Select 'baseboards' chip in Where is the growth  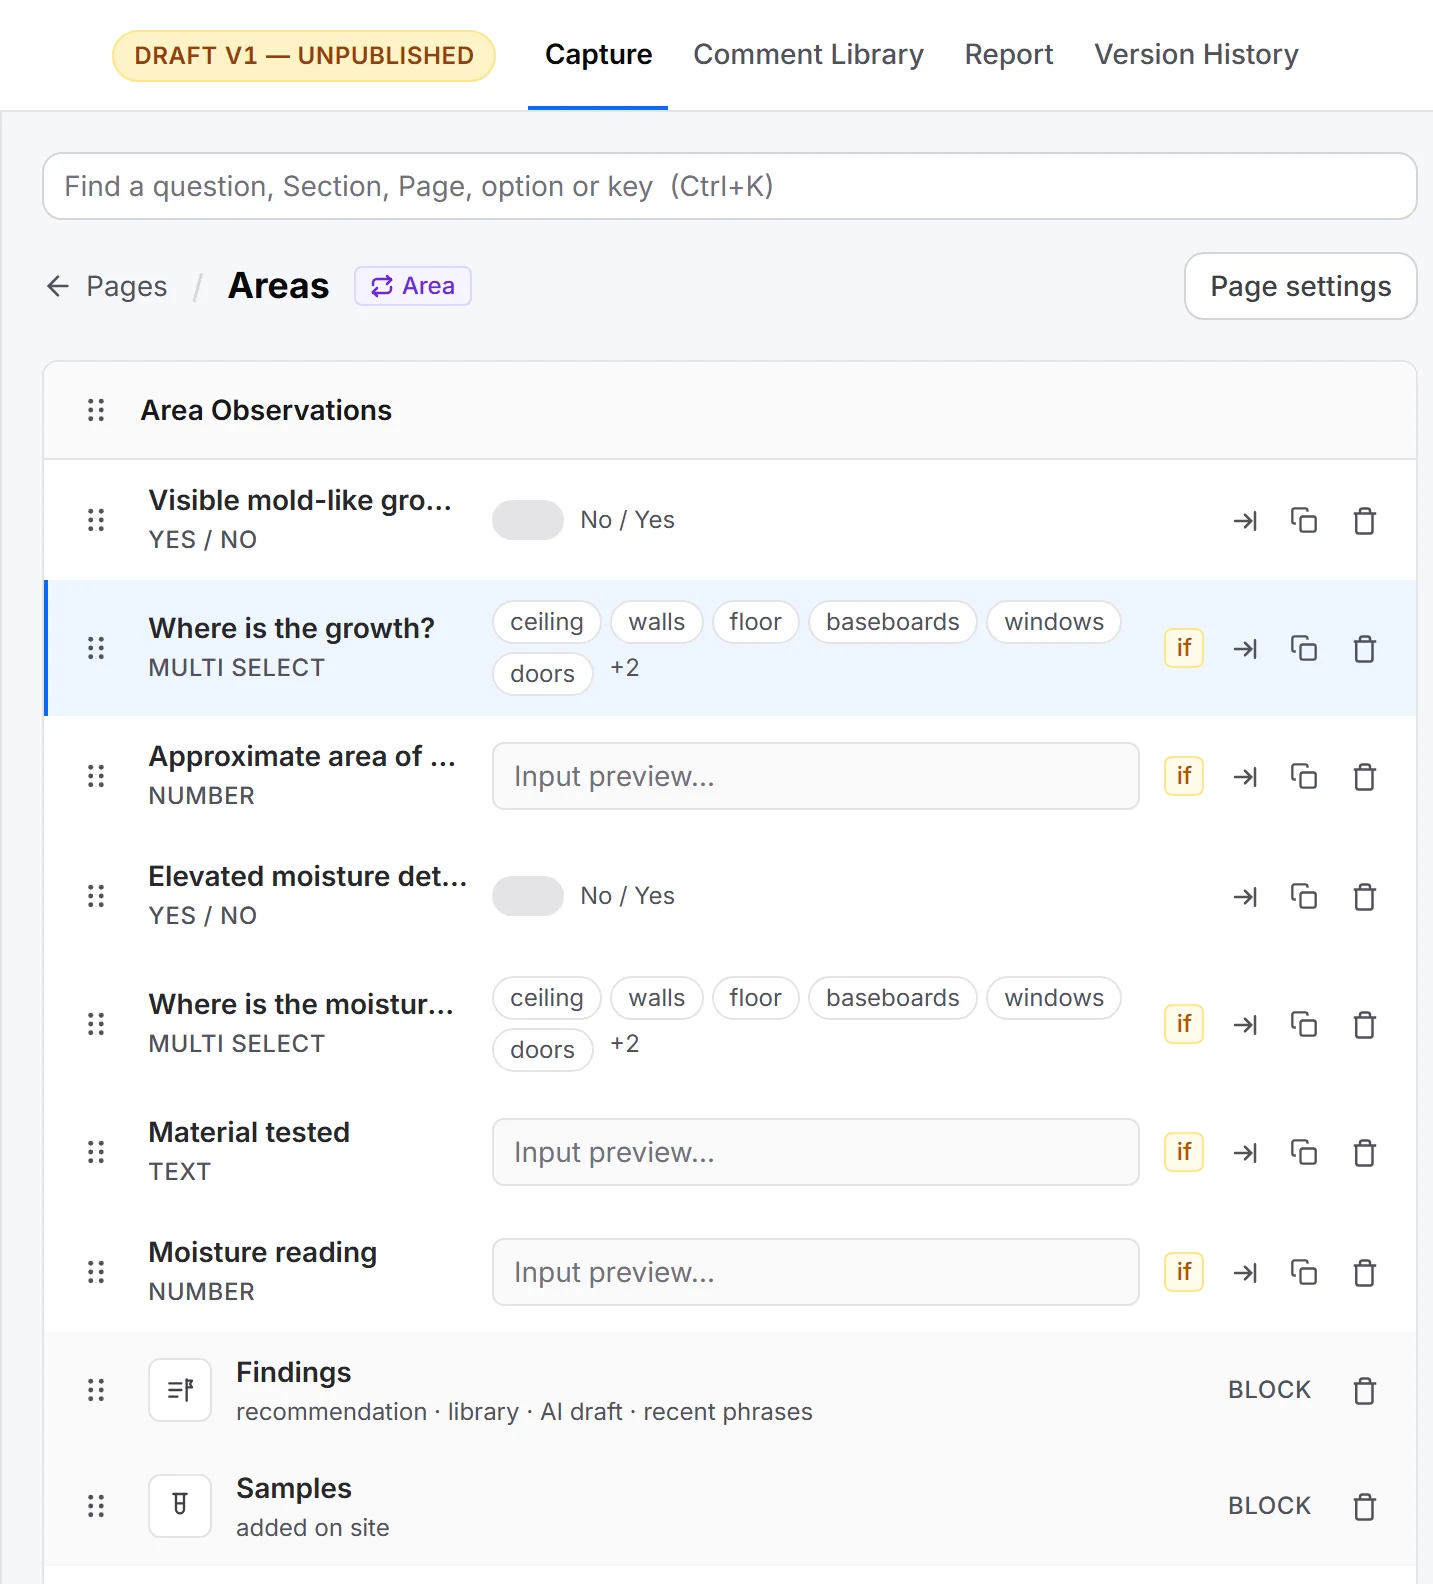(x=892, y=622)
